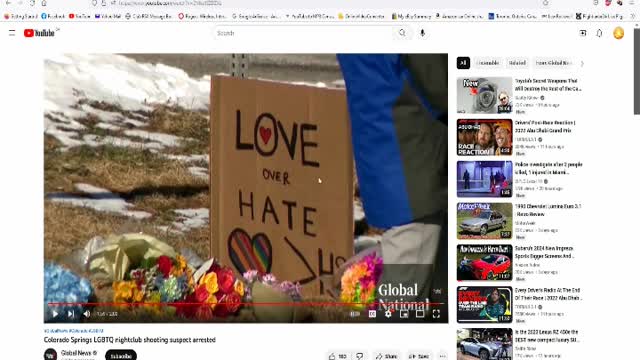Go back with browser back arrow
The height and width of the screenshot is (360, 640).
[8, 3]
